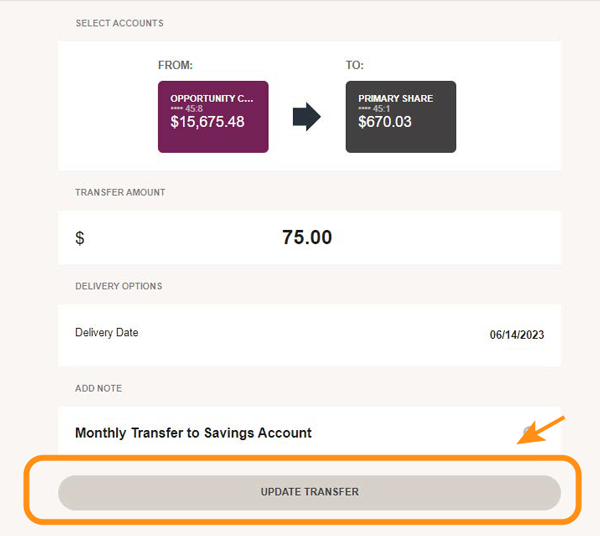
Task: Click masked account number 45:1 on dark card
Action: point(374,109)
